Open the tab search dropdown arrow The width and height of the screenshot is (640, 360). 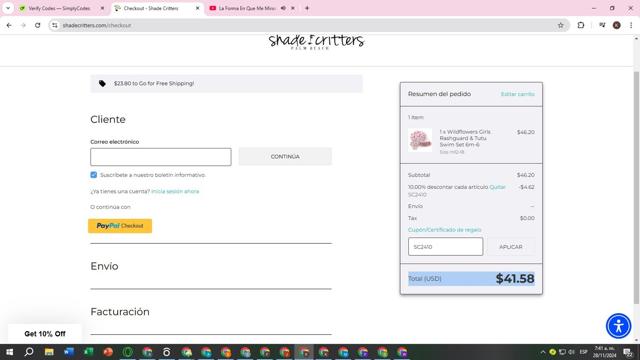pyautogui.click(x=8, y=8)
